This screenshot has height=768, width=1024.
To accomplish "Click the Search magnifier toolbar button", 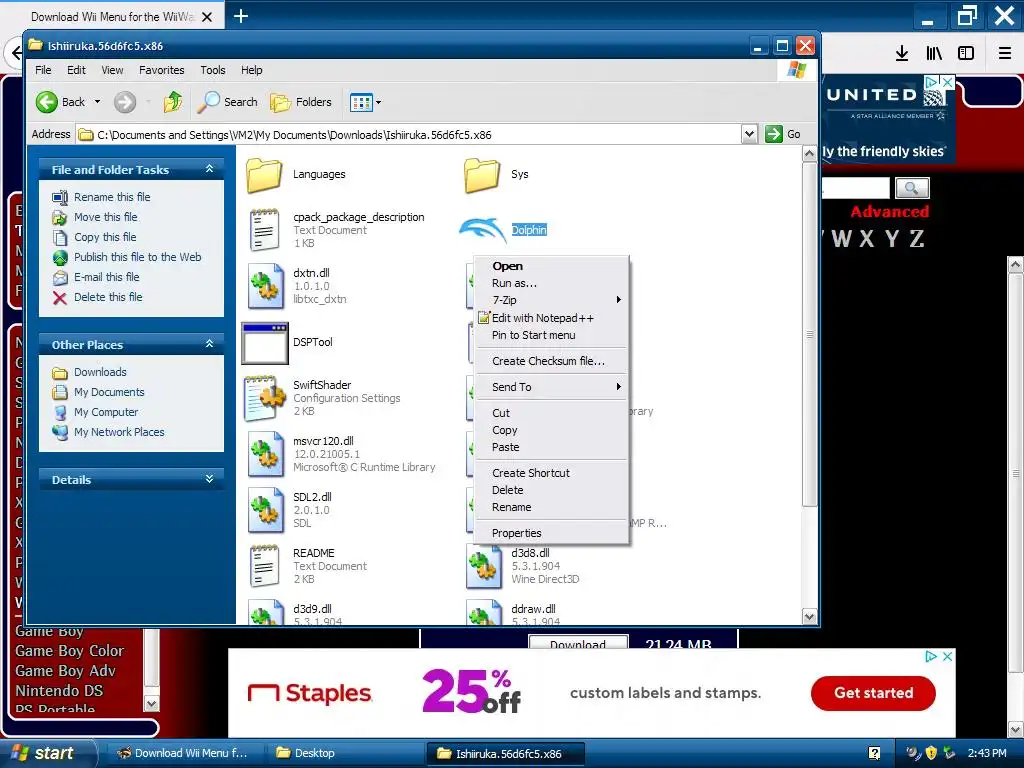I will pos(227,102).
